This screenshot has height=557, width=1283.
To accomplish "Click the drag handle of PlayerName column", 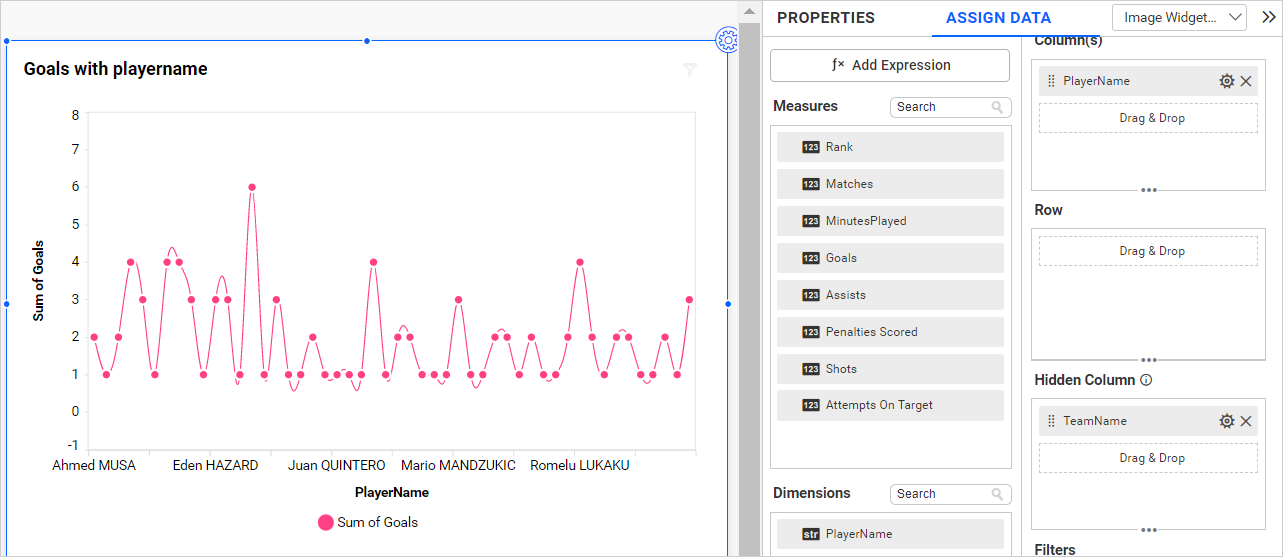I will 1051,81.
